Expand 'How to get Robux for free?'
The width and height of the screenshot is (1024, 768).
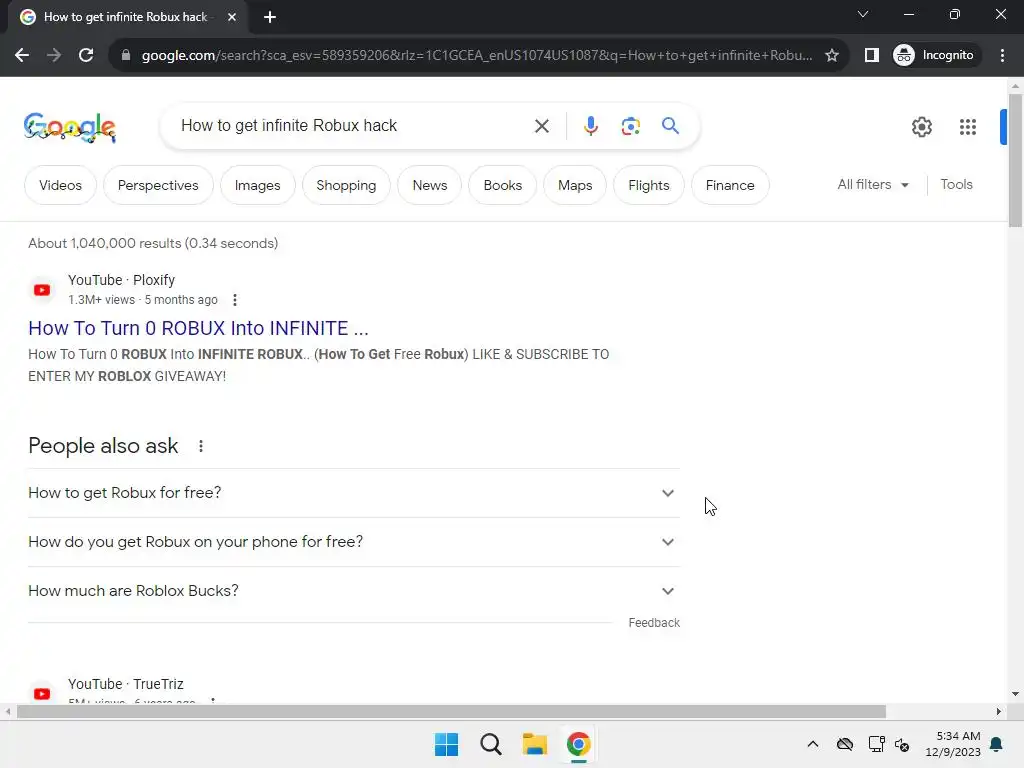point(354,493)
